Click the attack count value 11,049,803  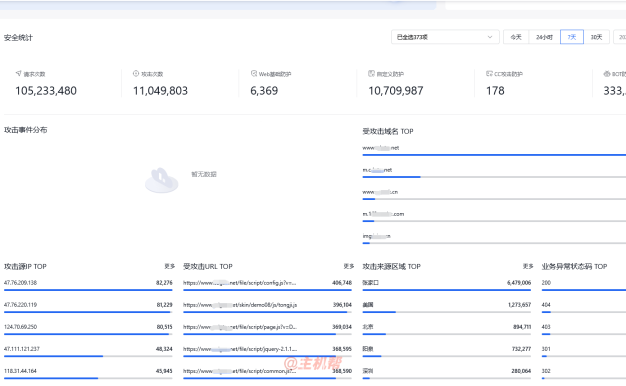160,91
